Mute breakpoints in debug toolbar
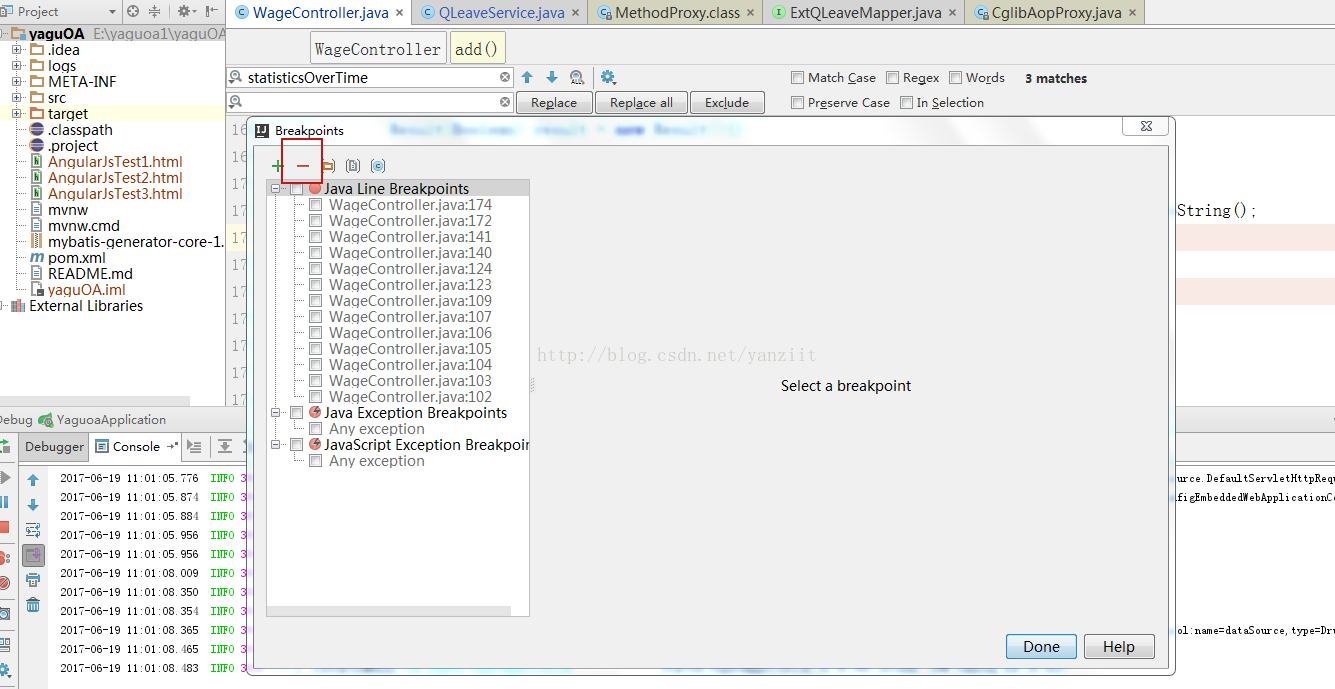The height and width of the screenshot is (689, 1335). click(4, 582)
